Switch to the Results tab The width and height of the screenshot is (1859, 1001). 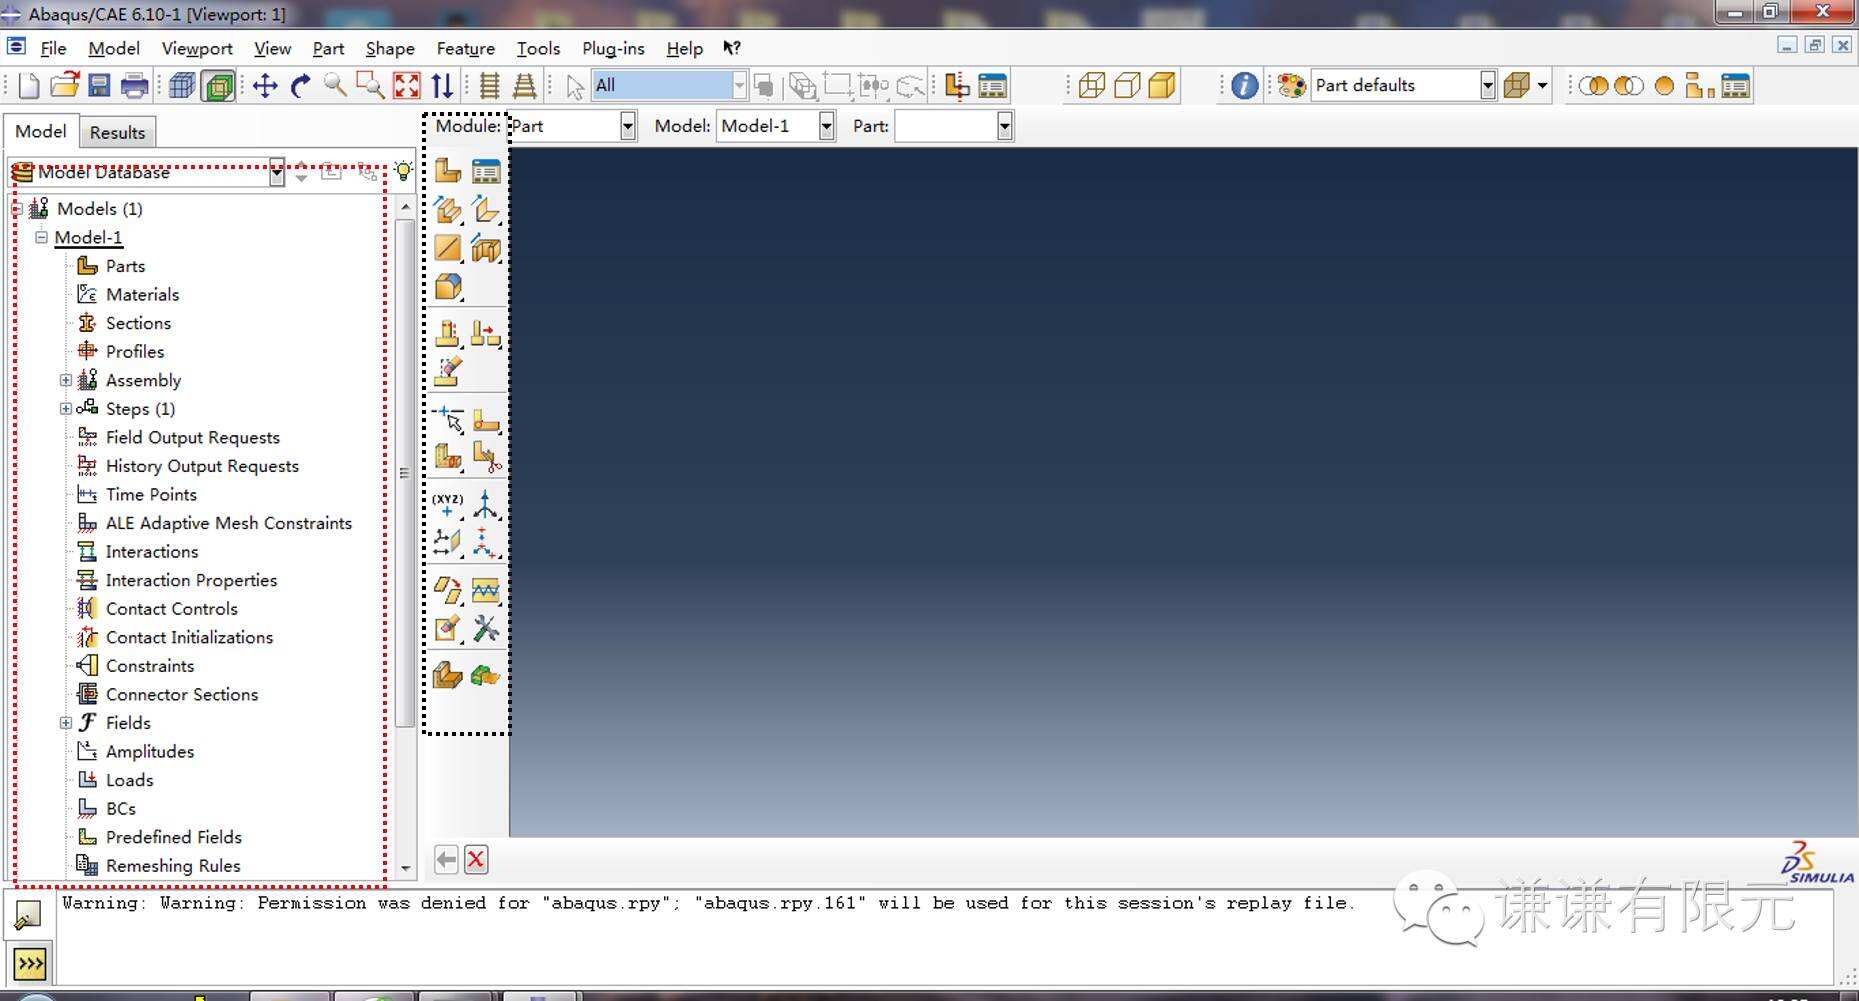(x=117, y=132)
